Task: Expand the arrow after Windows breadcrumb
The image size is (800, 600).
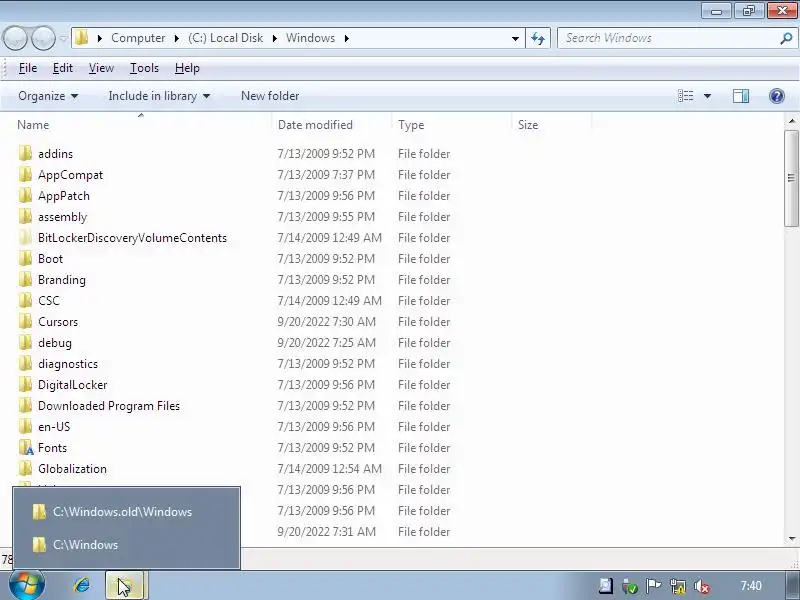Action: point(347,38)
